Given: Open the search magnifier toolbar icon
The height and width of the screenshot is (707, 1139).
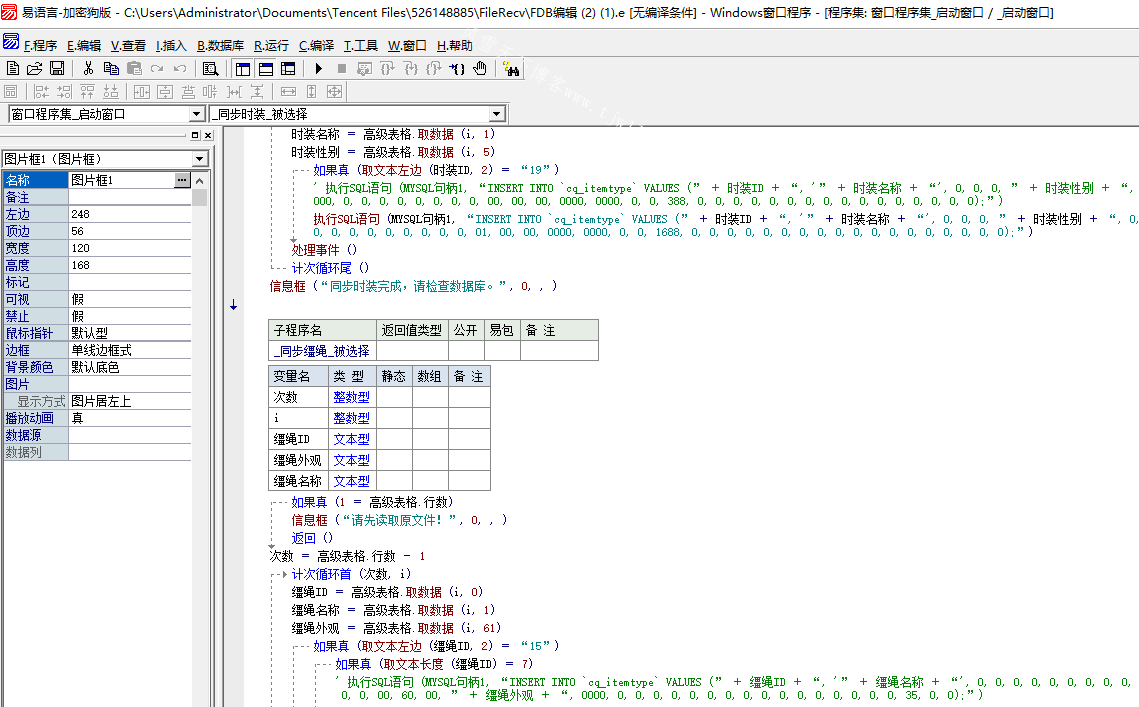Looking at the screenshot, I should point(211,68).
